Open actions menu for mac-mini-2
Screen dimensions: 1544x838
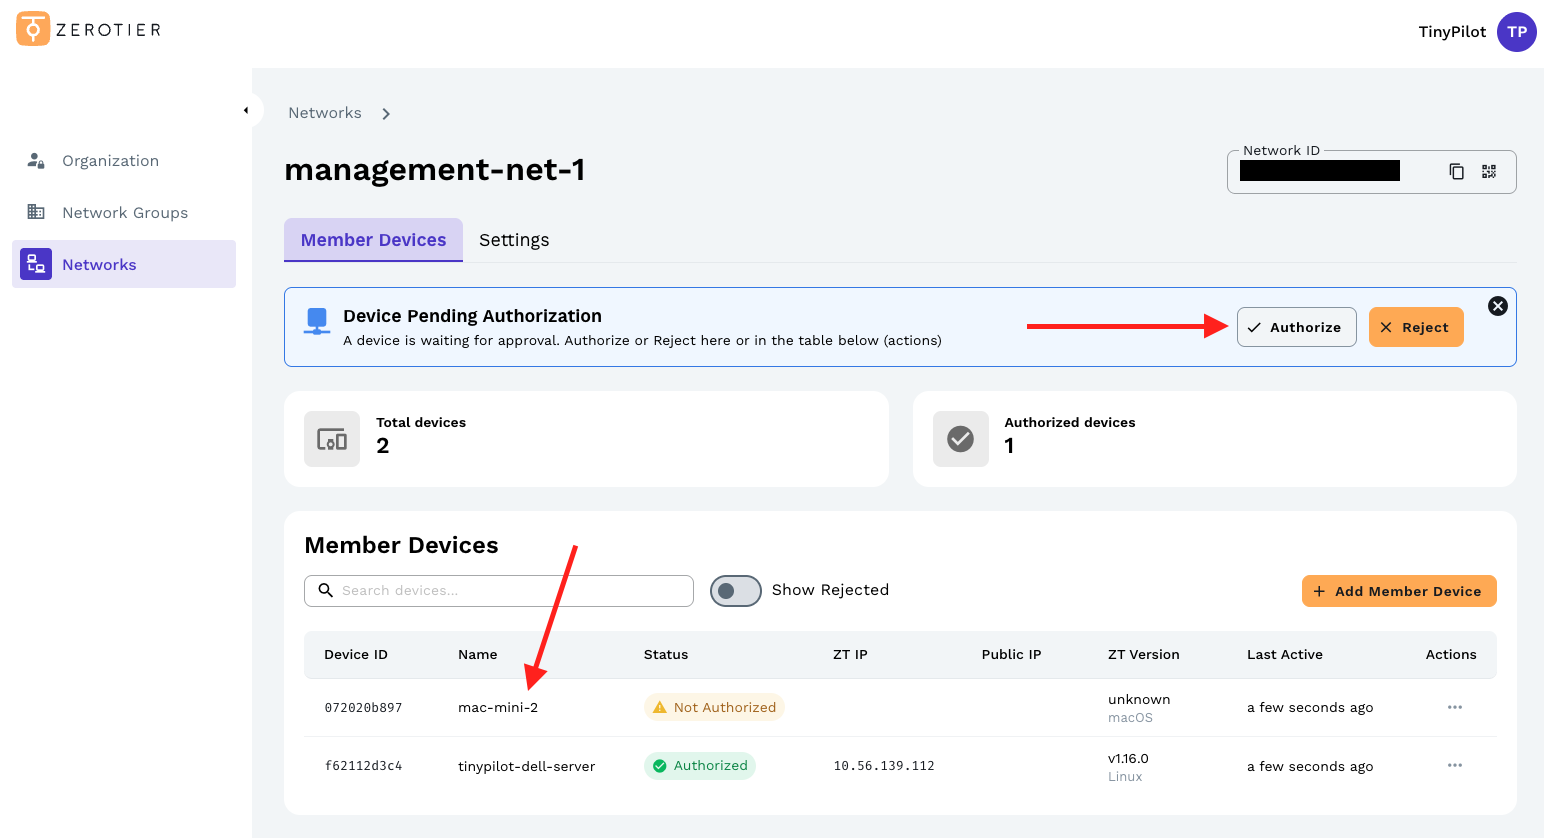[1455, 707]
